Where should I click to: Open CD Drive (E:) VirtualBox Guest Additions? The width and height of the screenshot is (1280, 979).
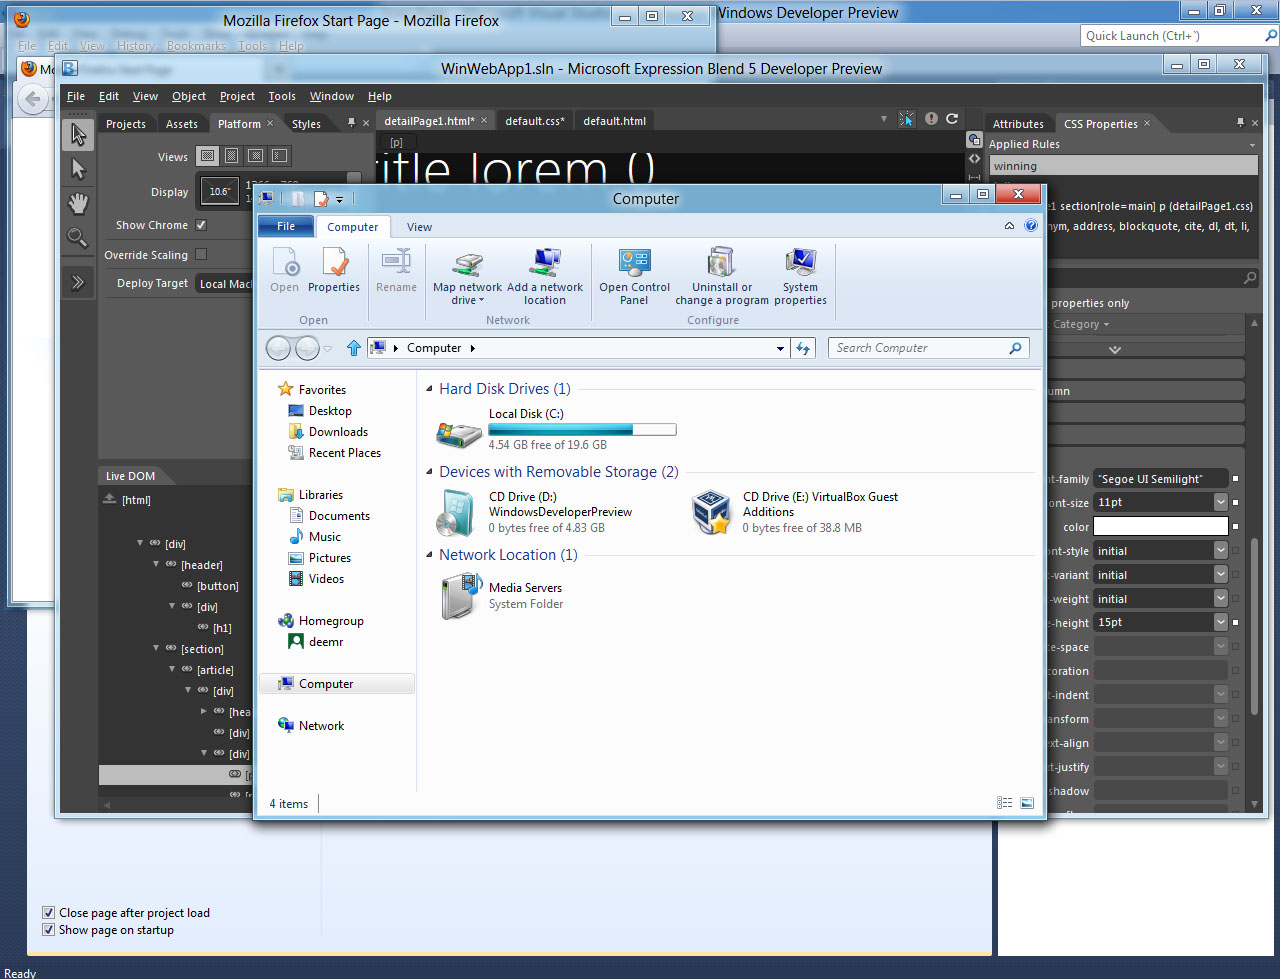795,512
